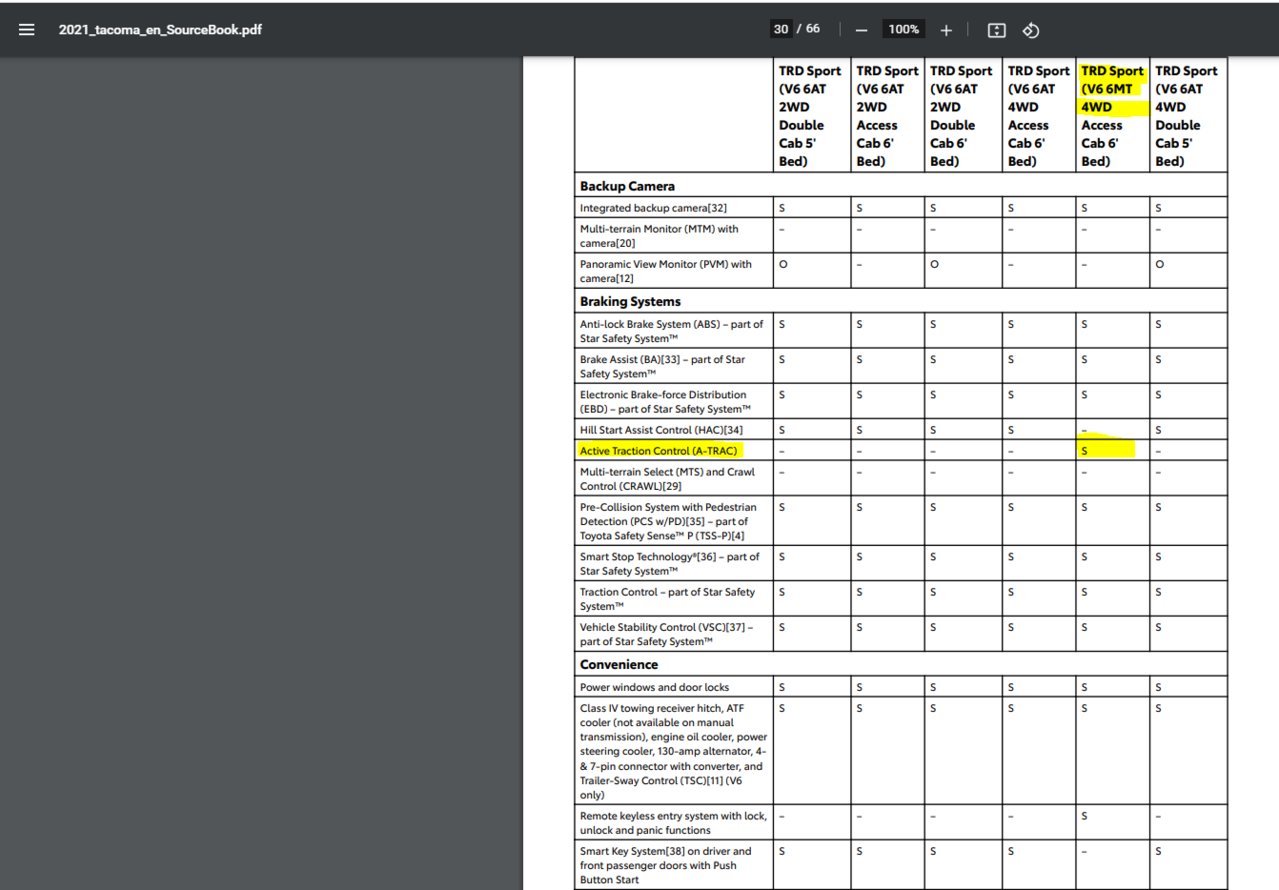Select the V6 6AT 2WD Double Cab 5' Bed header
Viewport: 1279px width, 890px height.
(810, 116)
